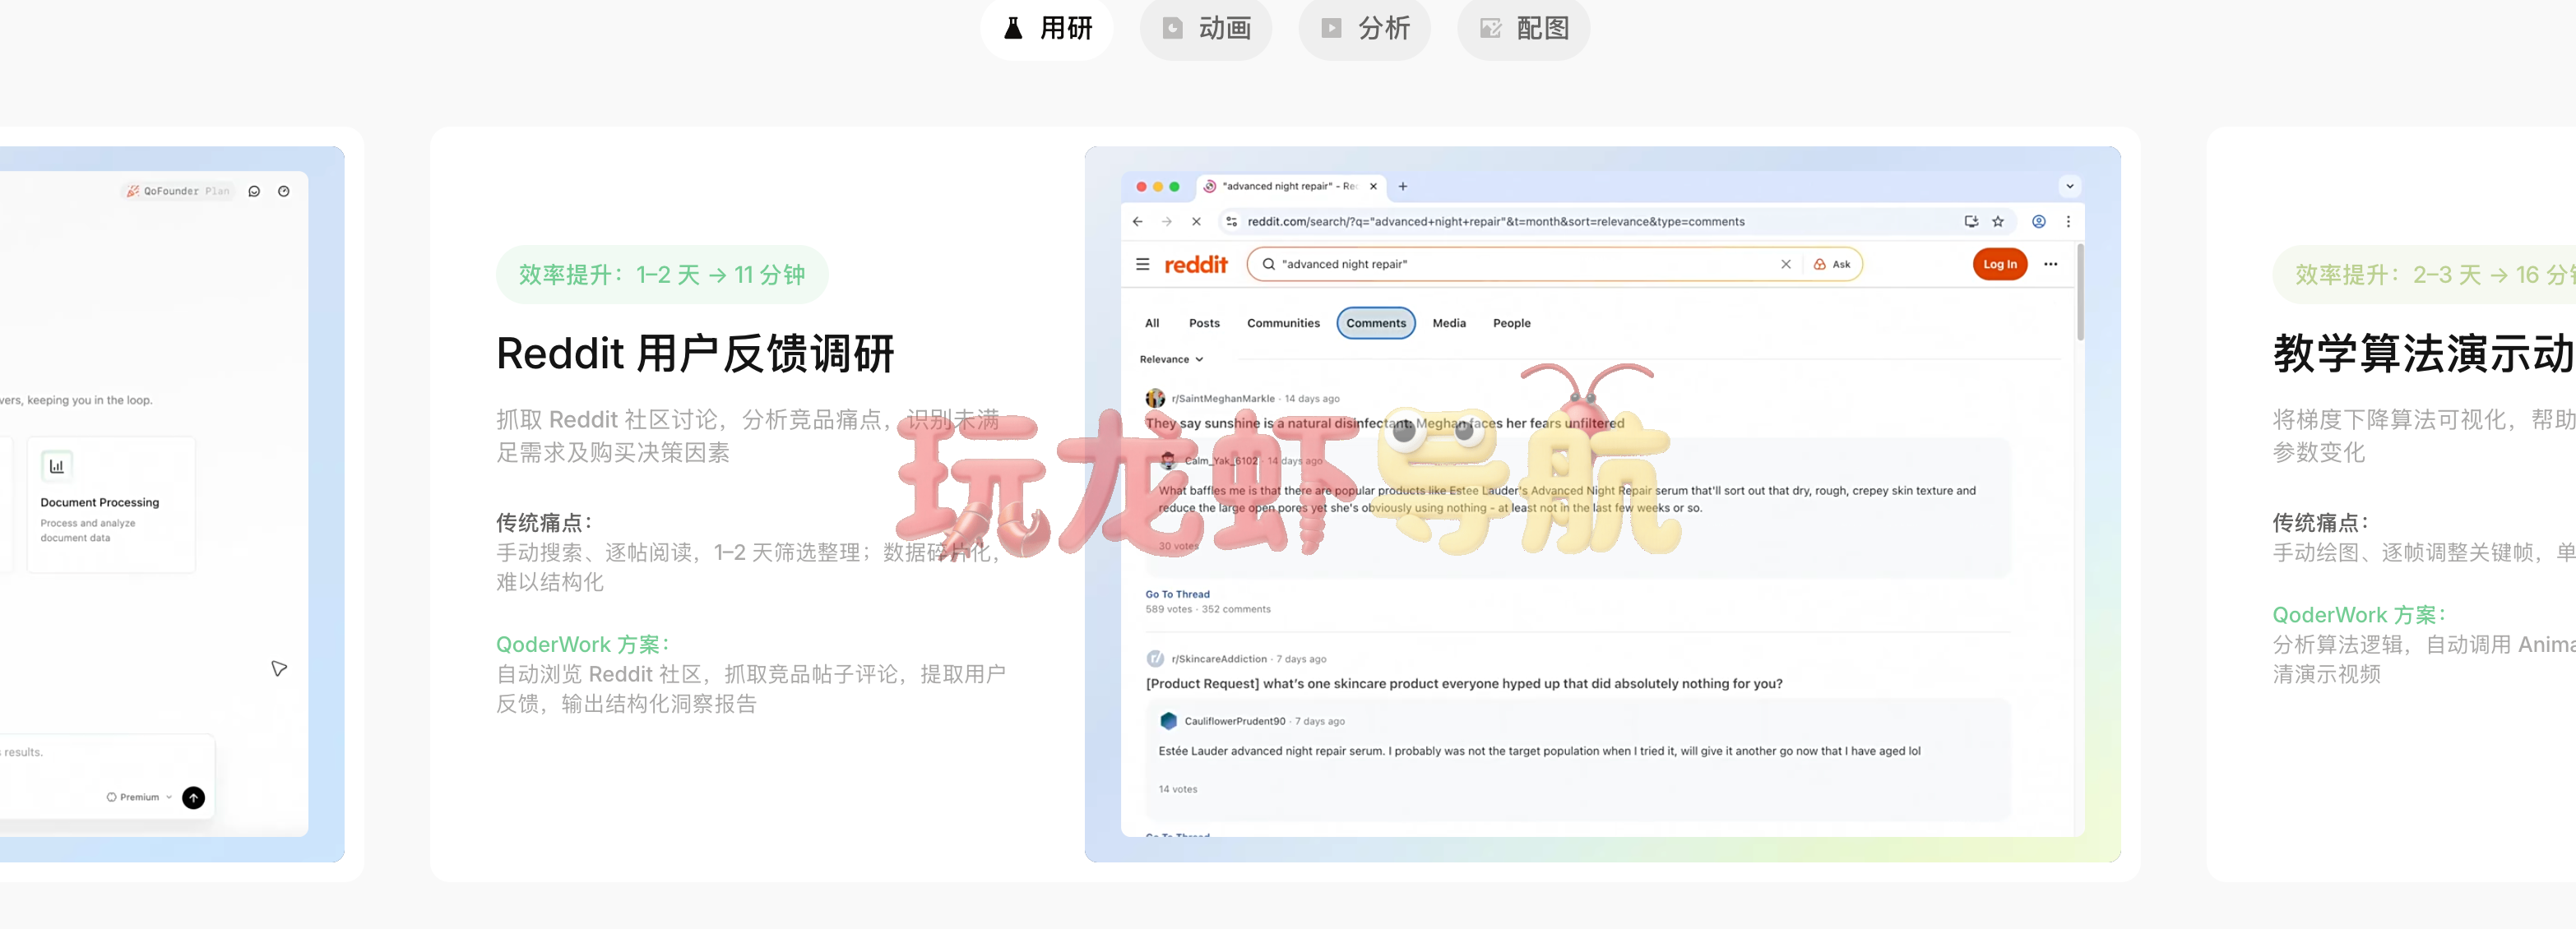Open the Reddit hamburger menu

[x=1142, y=264]
